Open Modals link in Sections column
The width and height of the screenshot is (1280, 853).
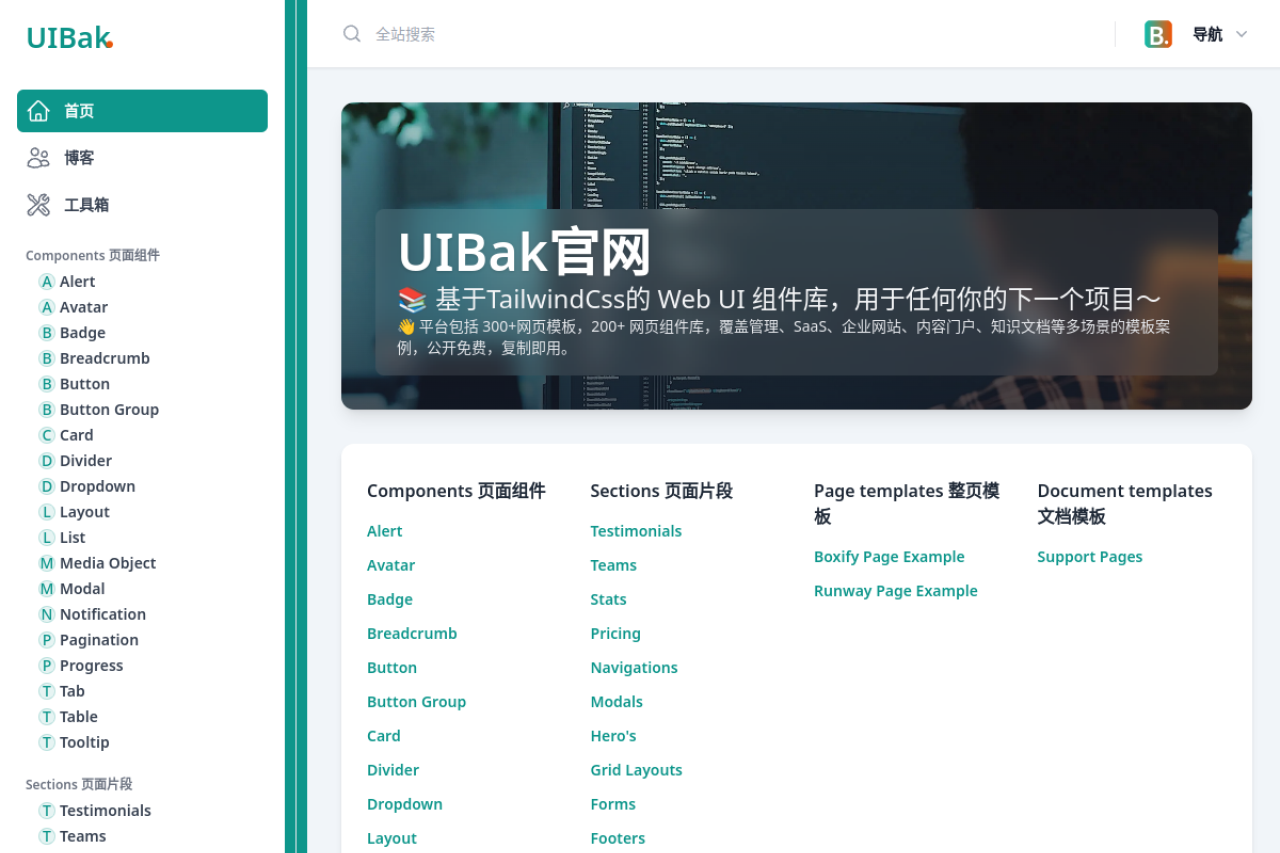point(617,701)
